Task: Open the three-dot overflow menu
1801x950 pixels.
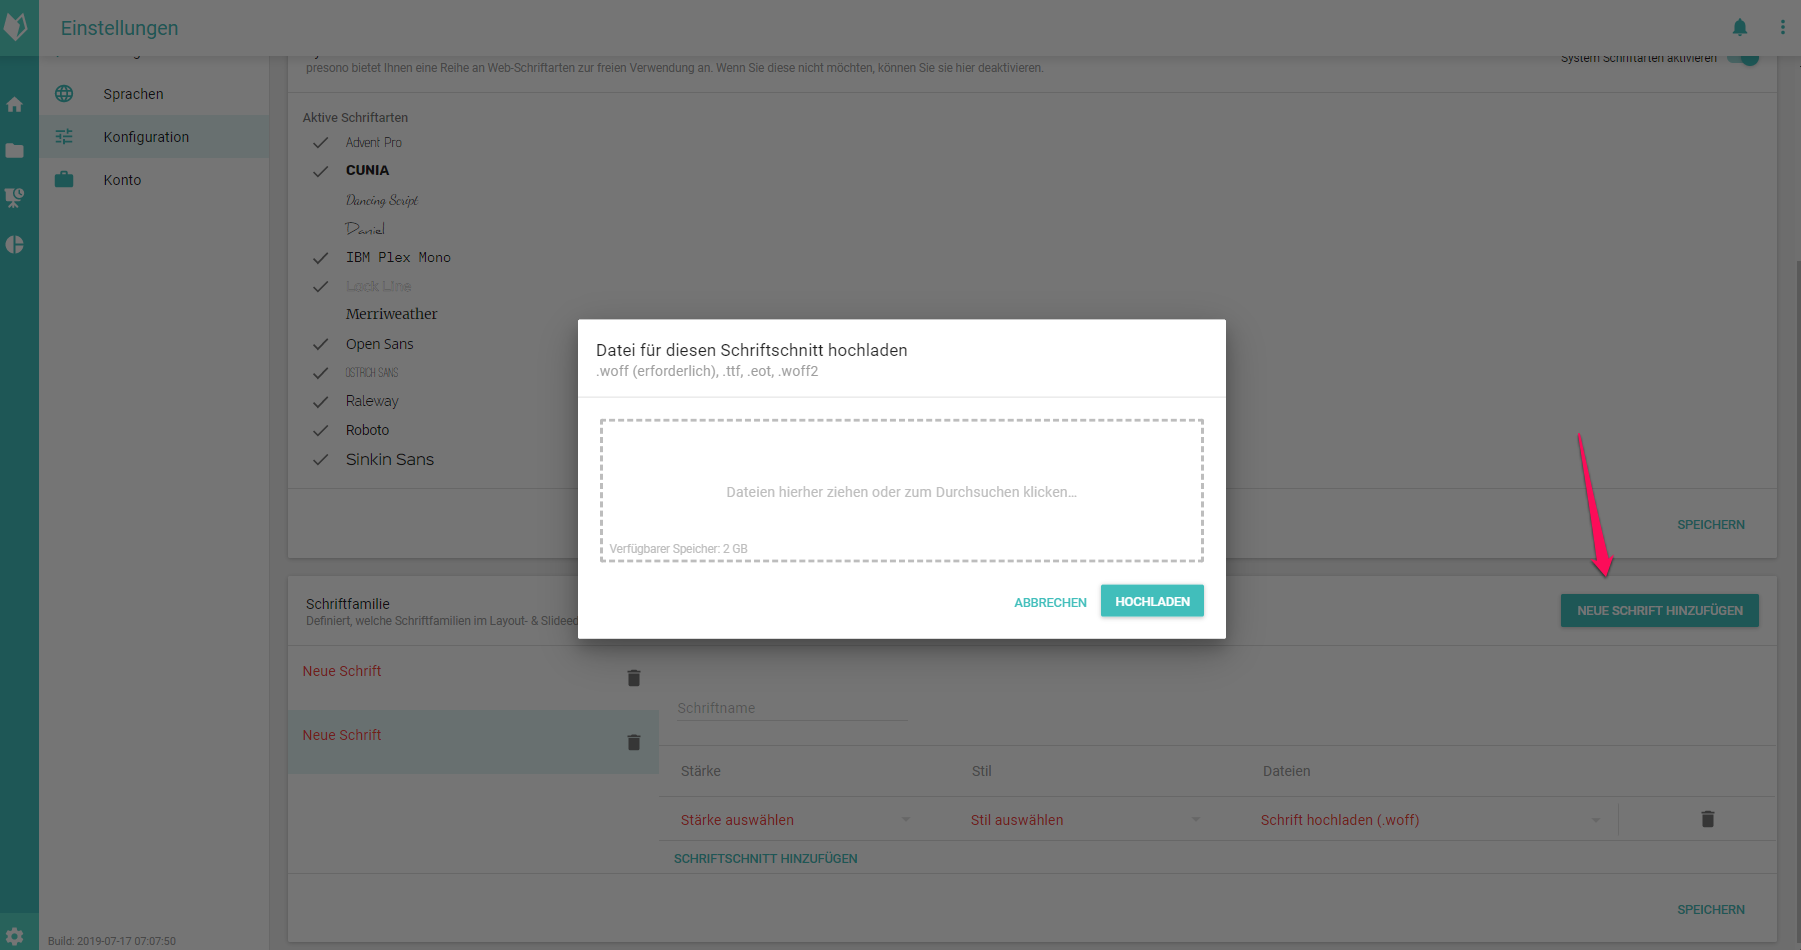Action: pyautogui.click(x=1782, y=28)
